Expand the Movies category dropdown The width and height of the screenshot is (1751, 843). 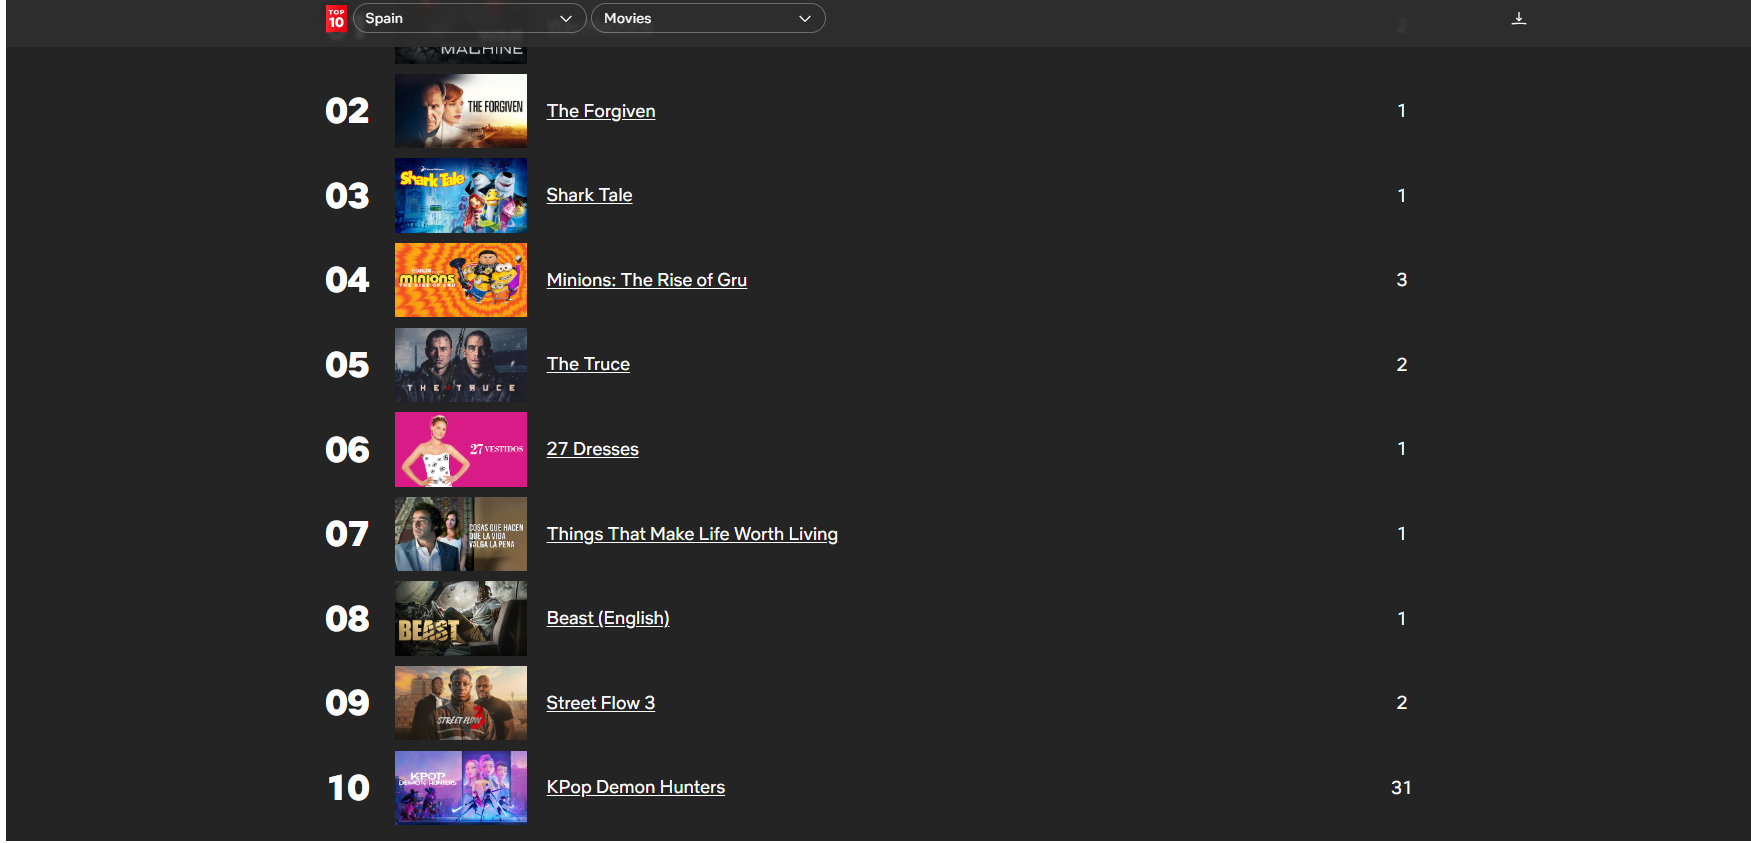(x=707, y=18)
